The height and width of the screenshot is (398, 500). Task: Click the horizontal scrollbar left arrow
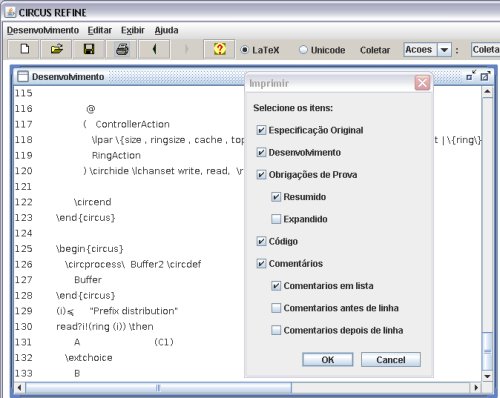19,388
